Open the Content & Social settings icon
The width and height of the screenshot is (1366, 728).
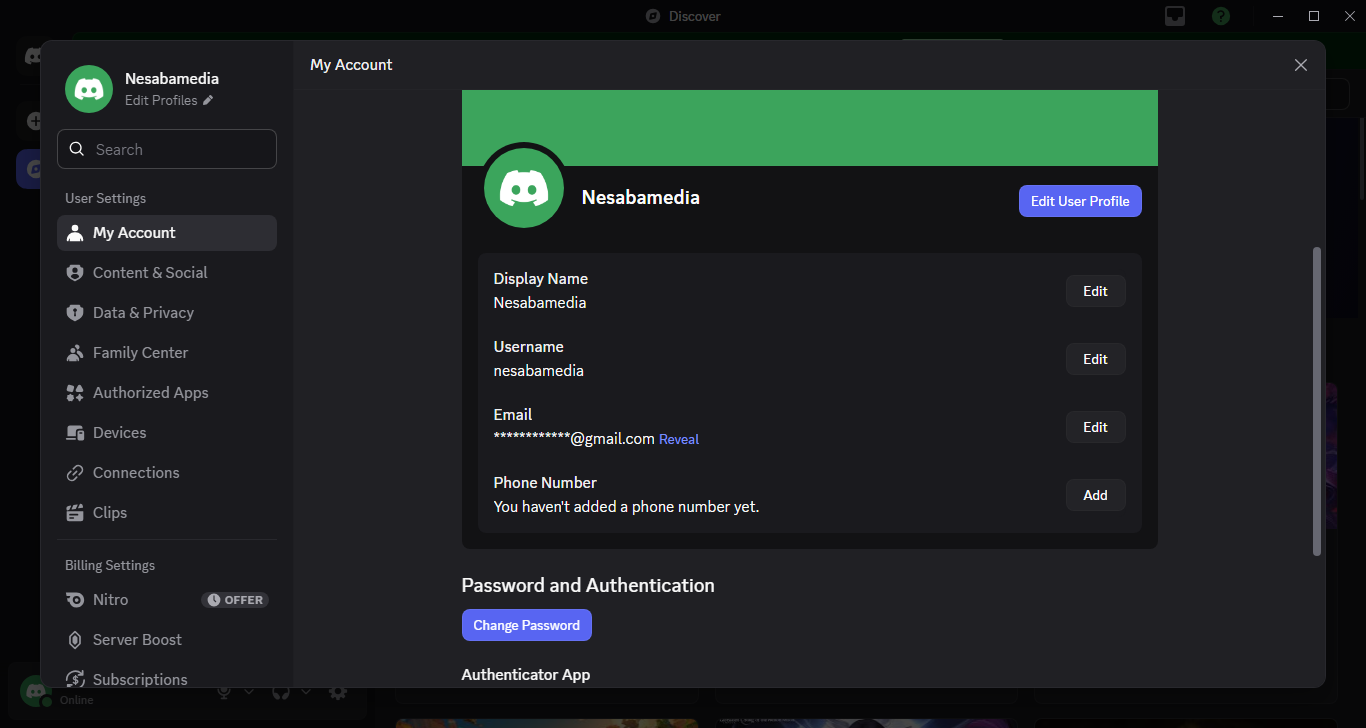[74, 273]
